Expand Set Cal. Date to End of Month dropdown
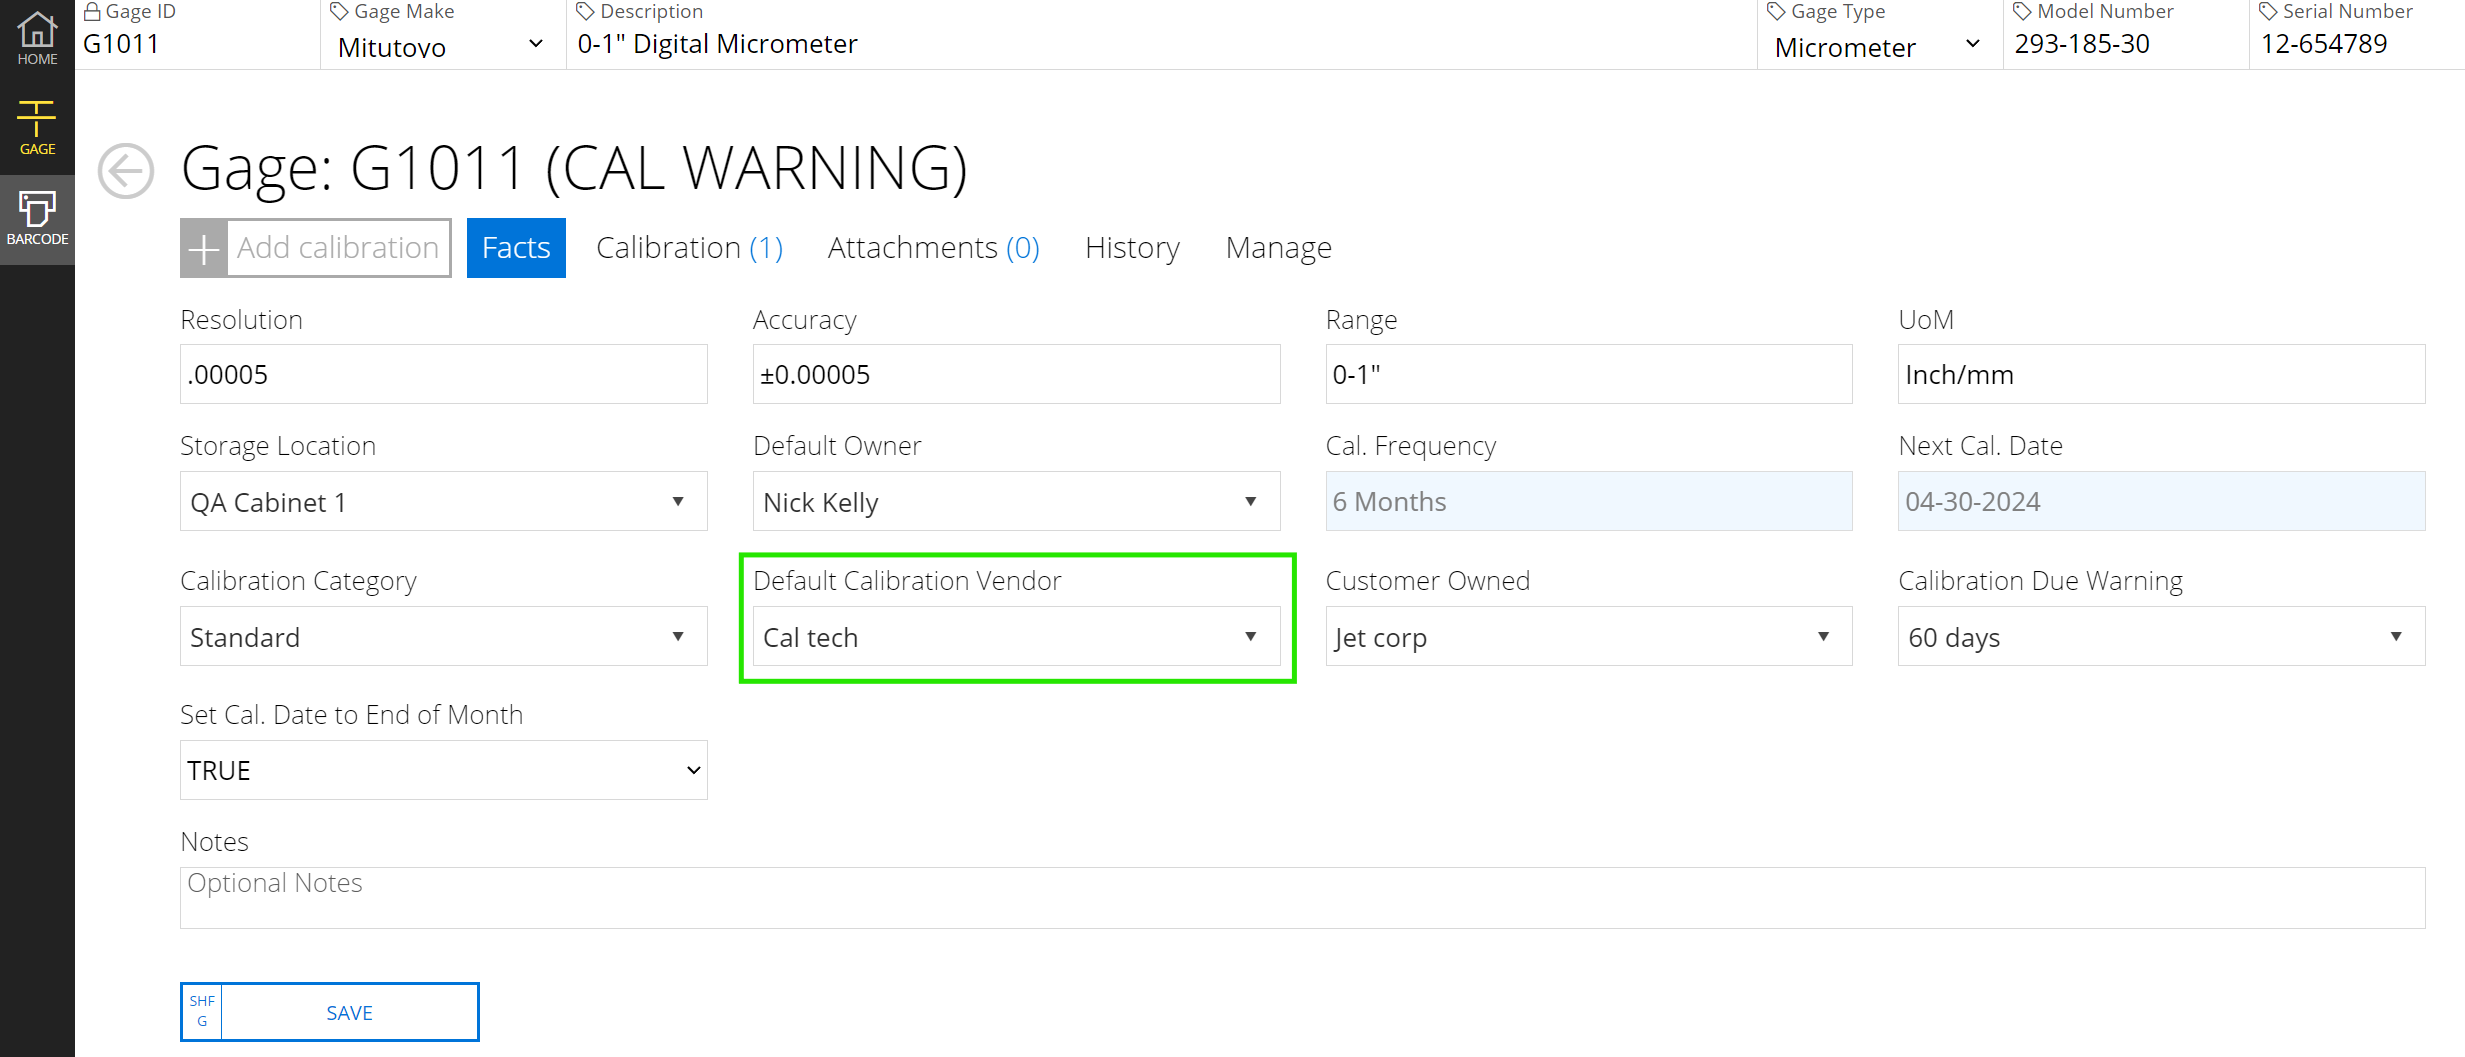Viewport: 2465px width, 1057px height. [x=444, y=770]
